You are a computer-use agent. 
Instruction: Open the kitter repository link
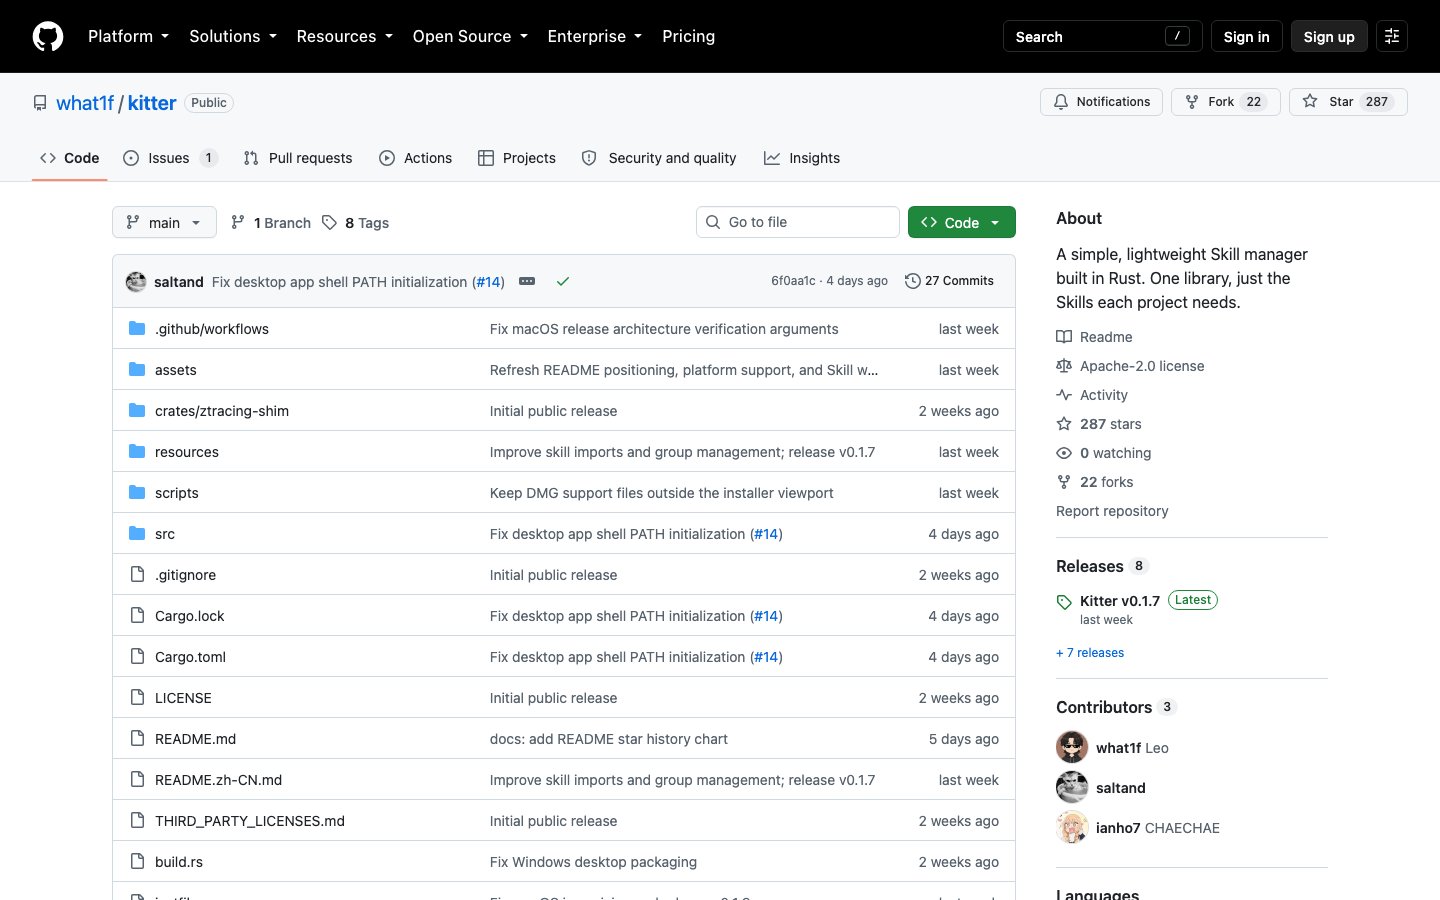(x=152, y=103)
